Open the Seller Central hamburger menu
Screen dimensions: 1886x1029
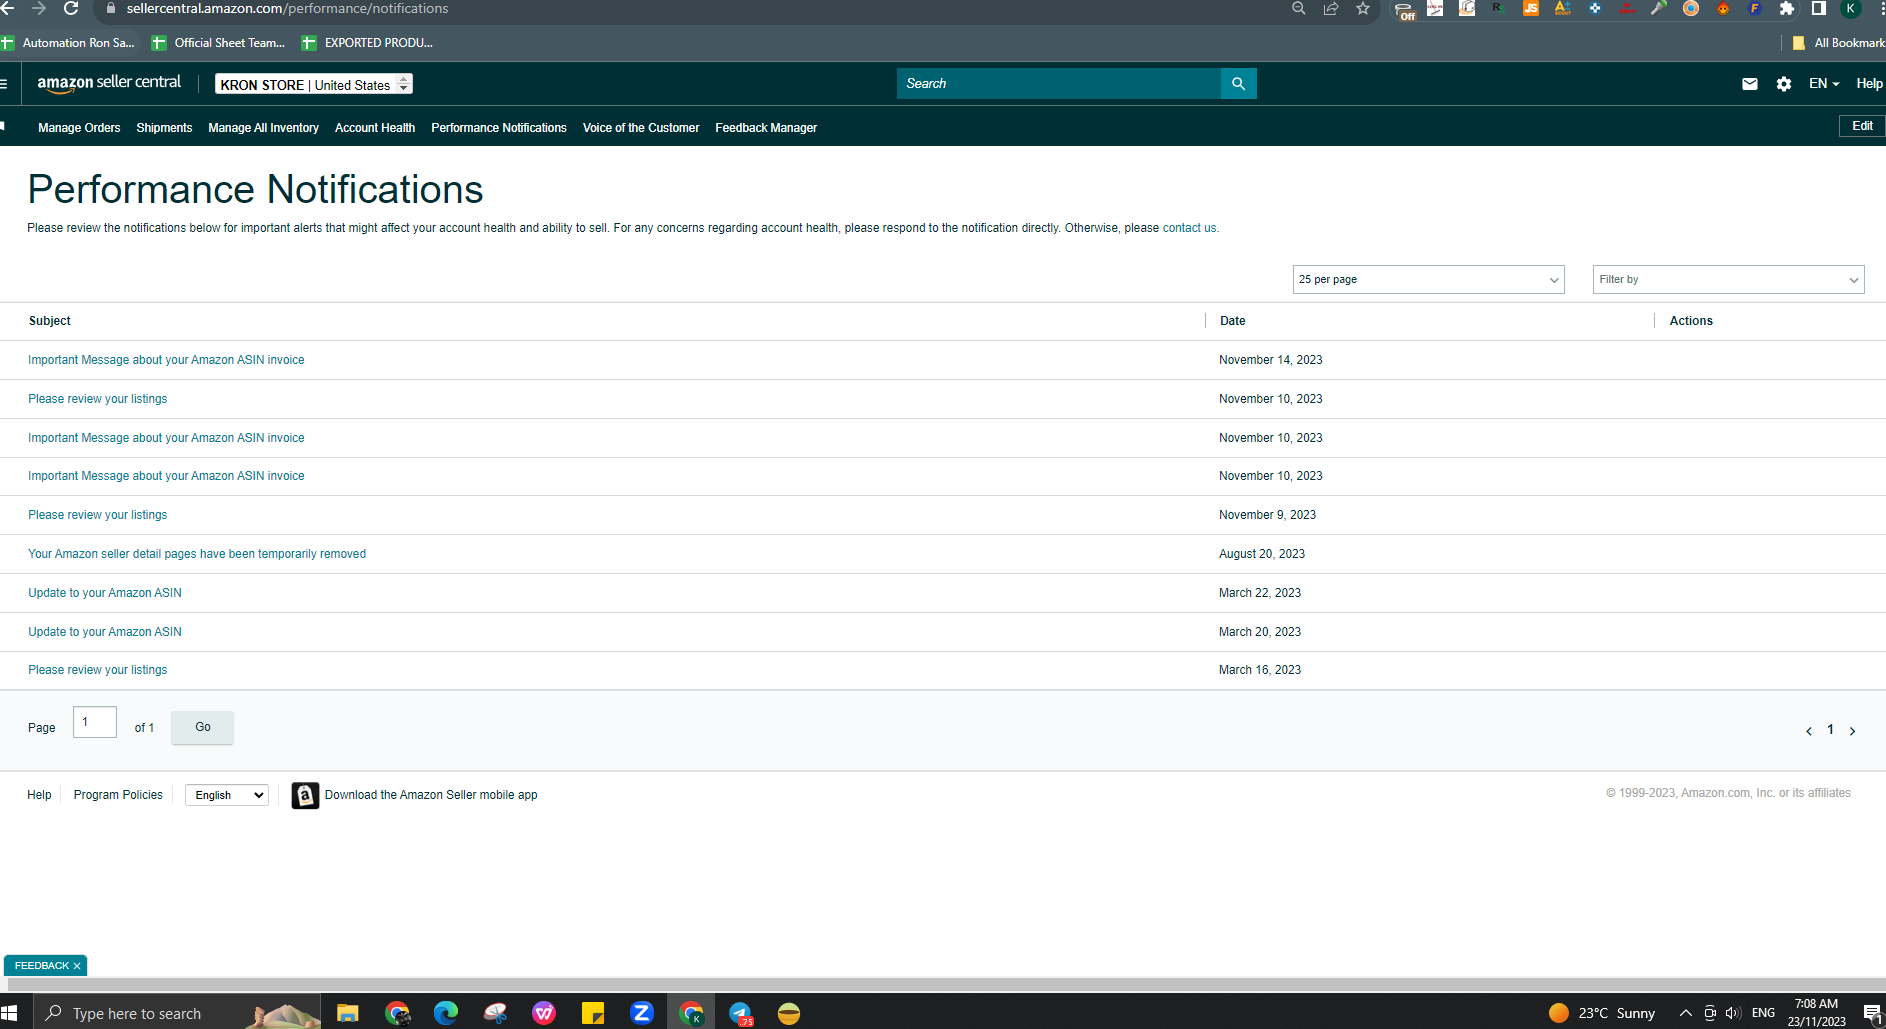[x=4, y=84]
